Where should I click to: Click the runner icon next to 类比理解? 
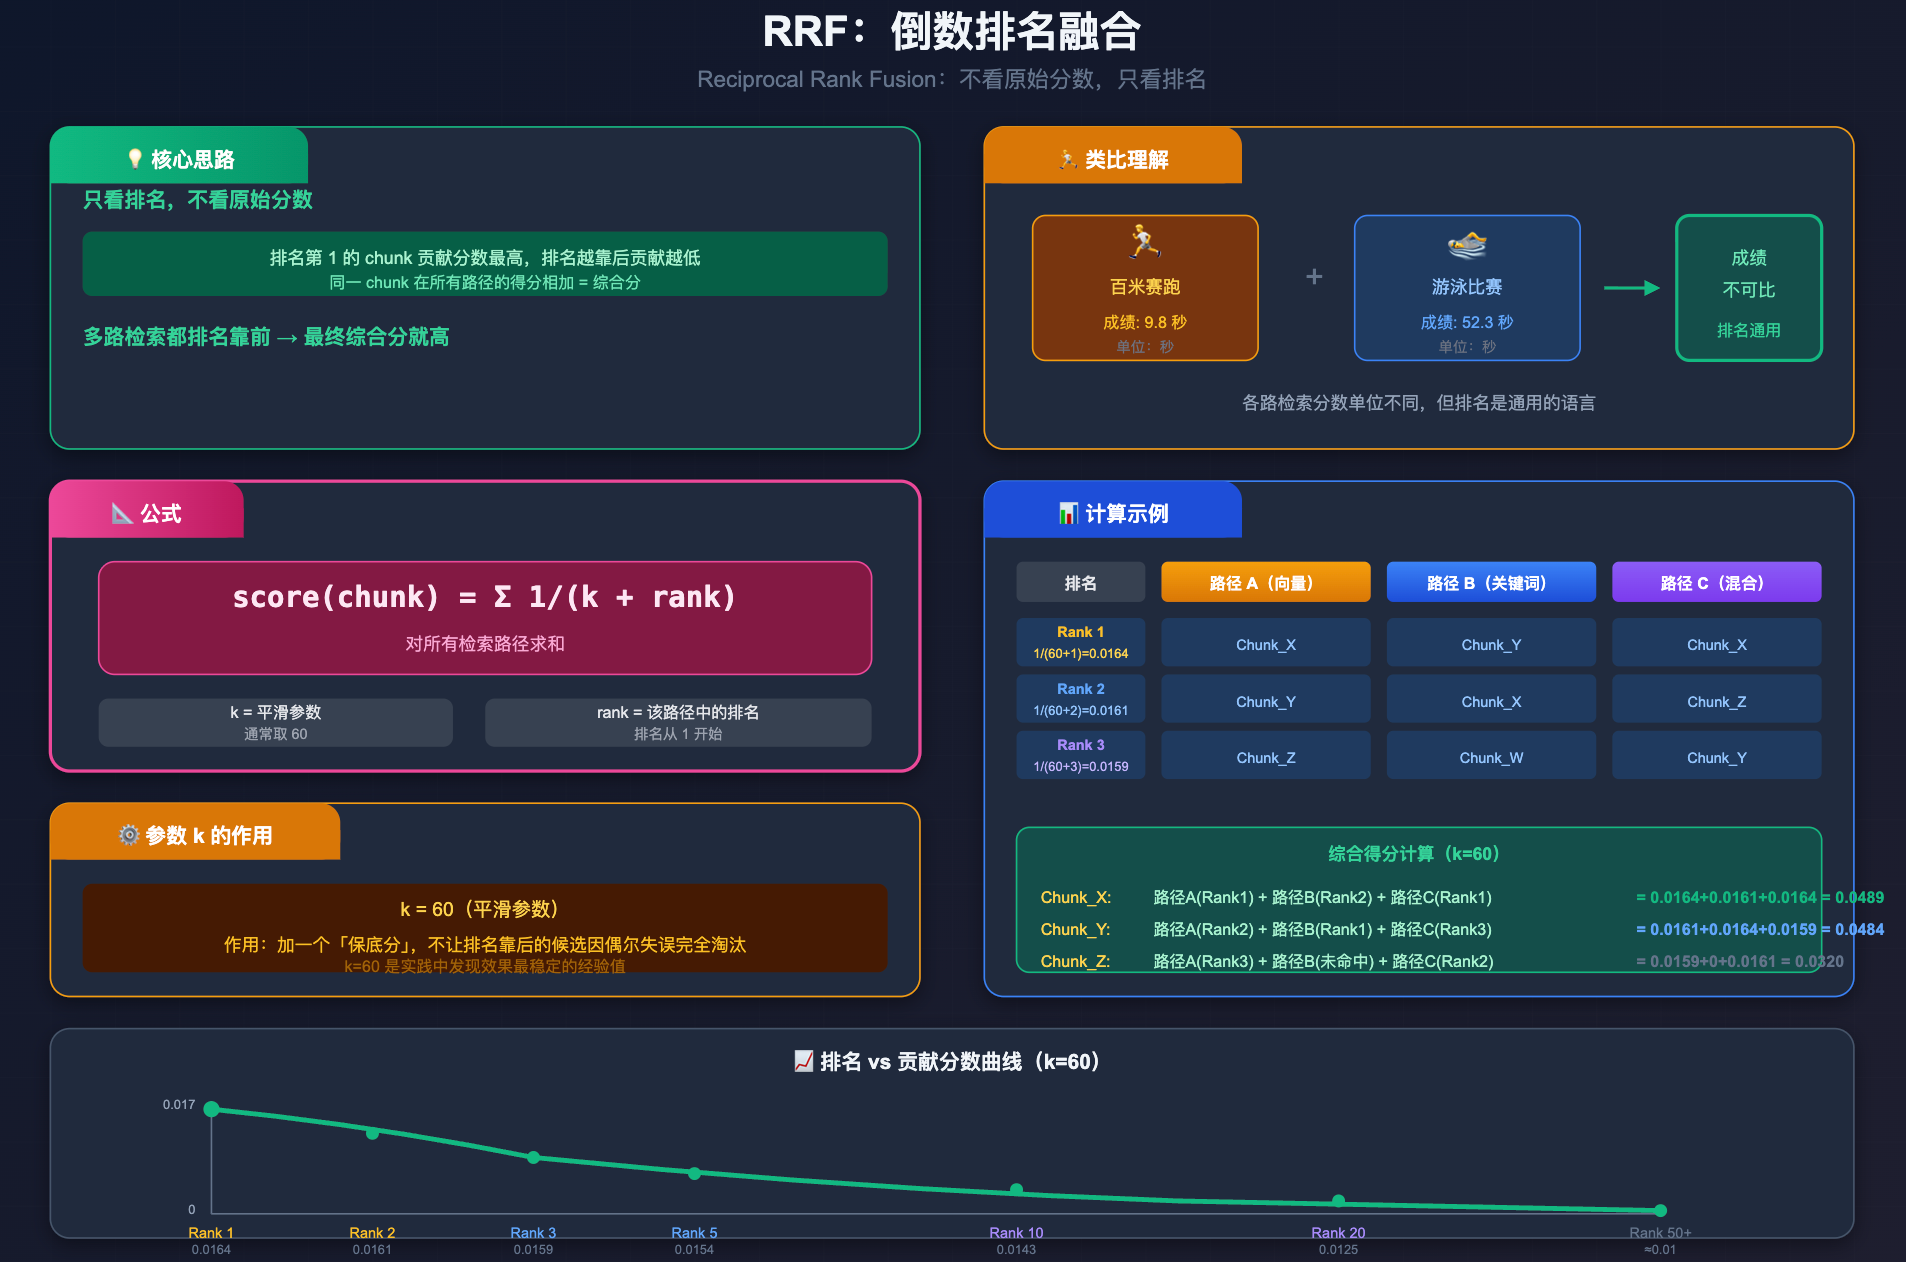pyautogui.click(x=1068, y=159)
